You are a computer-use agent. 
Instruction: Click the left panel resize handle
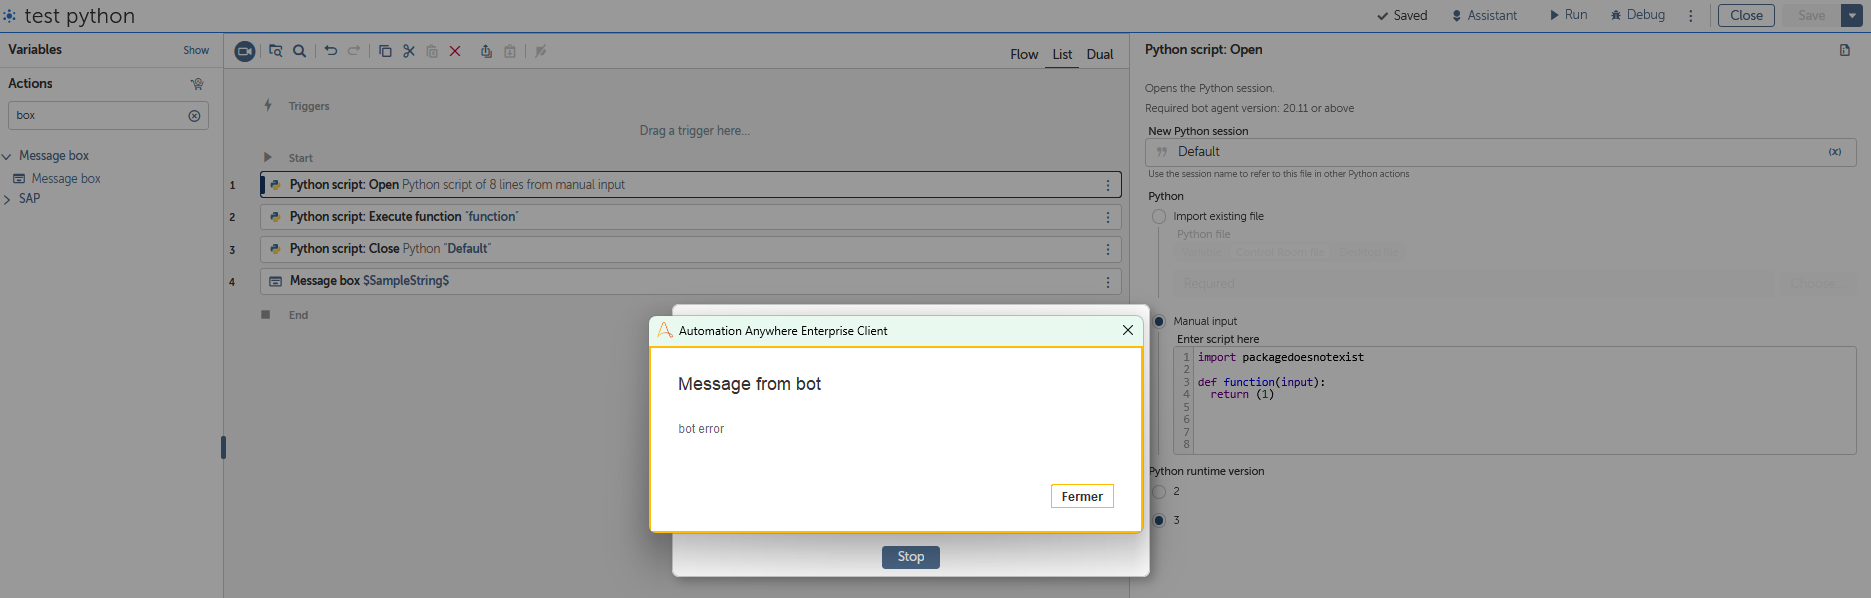223,447
